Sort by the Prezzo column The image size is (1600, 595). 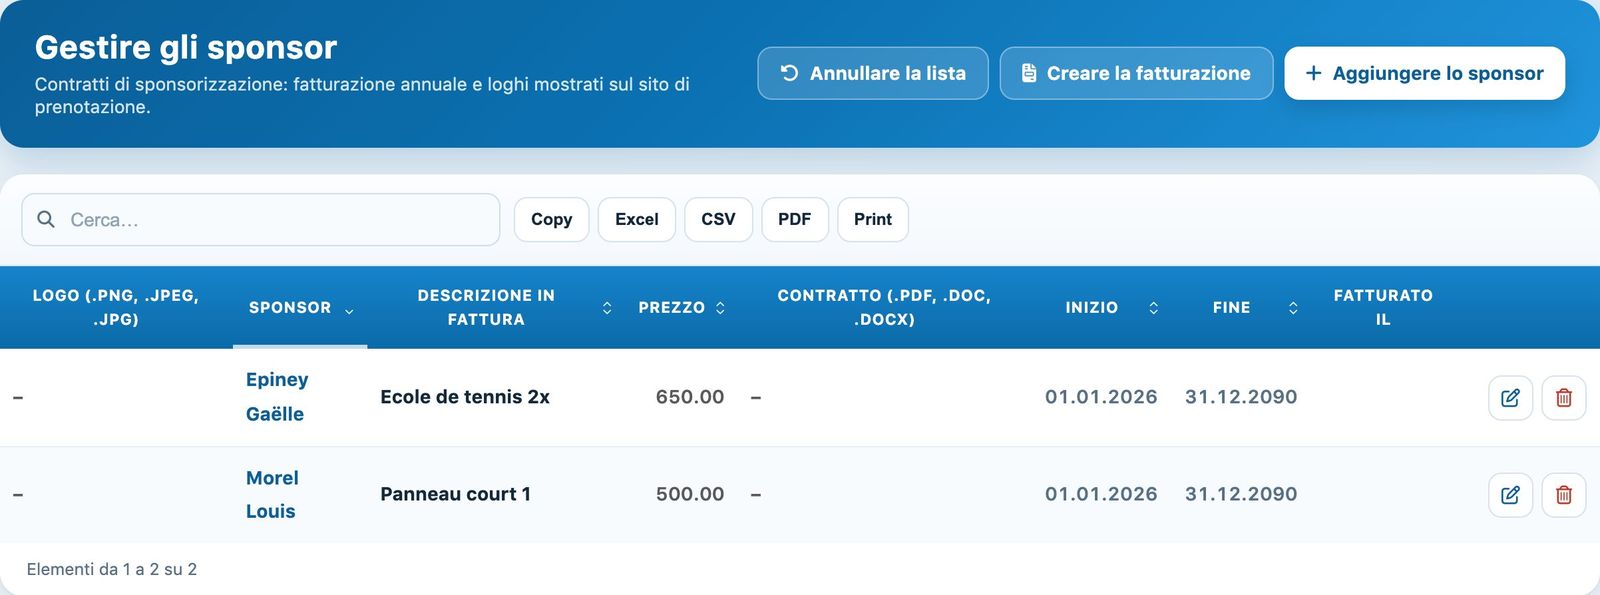682,308
